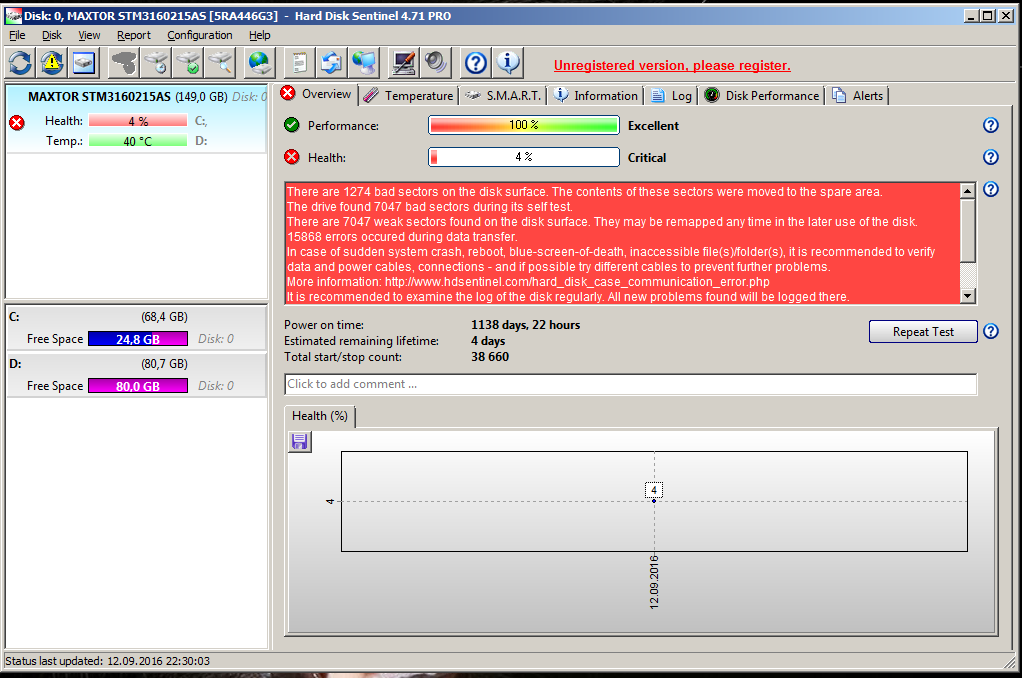Click the C: Free Space 24,8 GB bar
Viewport: 1022px width, 678px height.
pos(138,339)
